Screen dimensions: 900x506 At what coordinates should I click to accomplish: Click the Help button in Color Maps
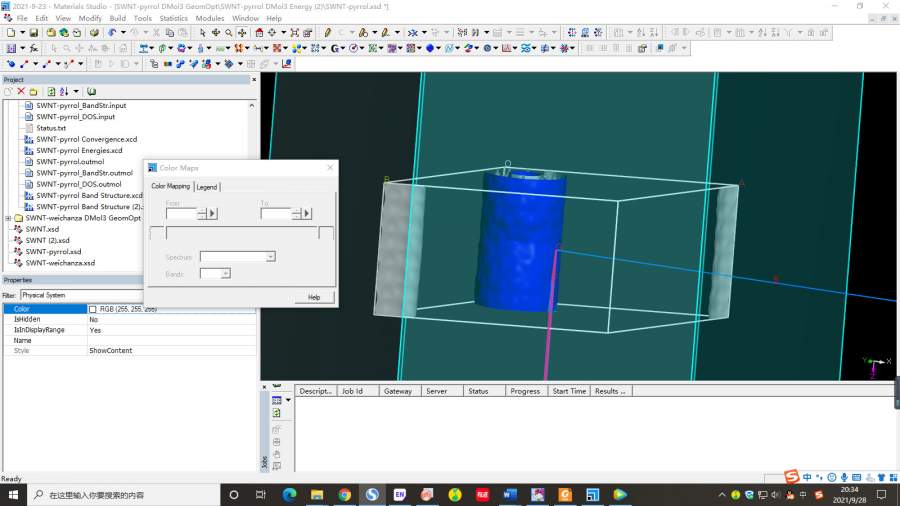[314, 297]
